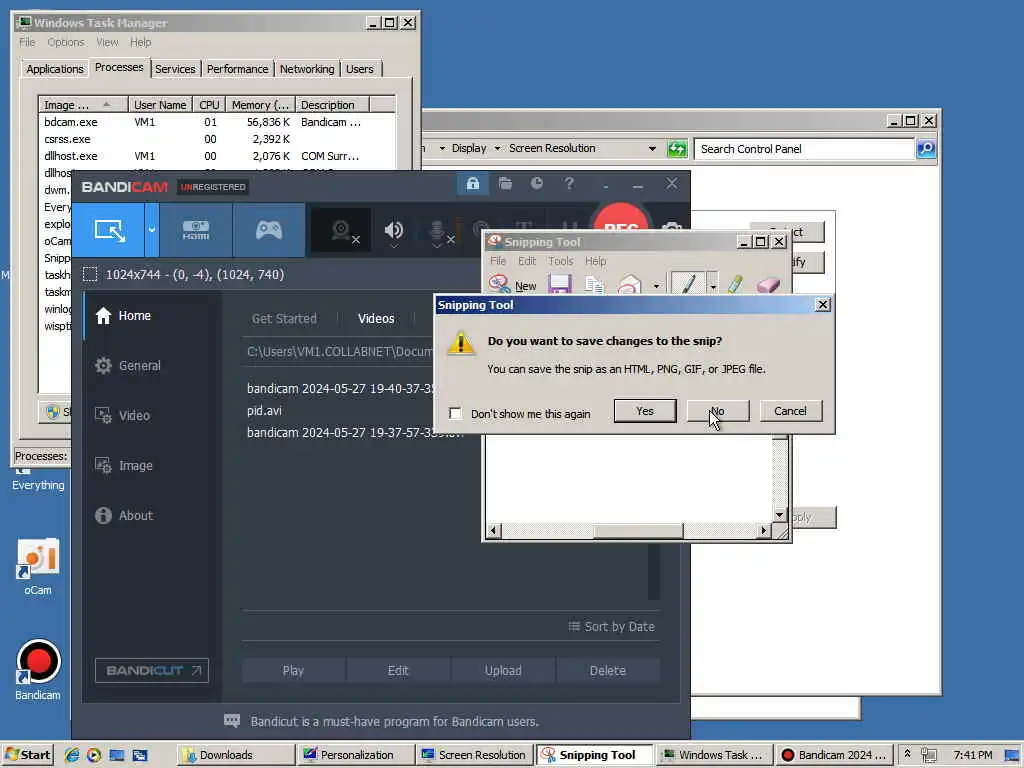Sort by Image Name column header
Image resolution: width=1024 pixels, height=768 pixels.
pos(83,104)
